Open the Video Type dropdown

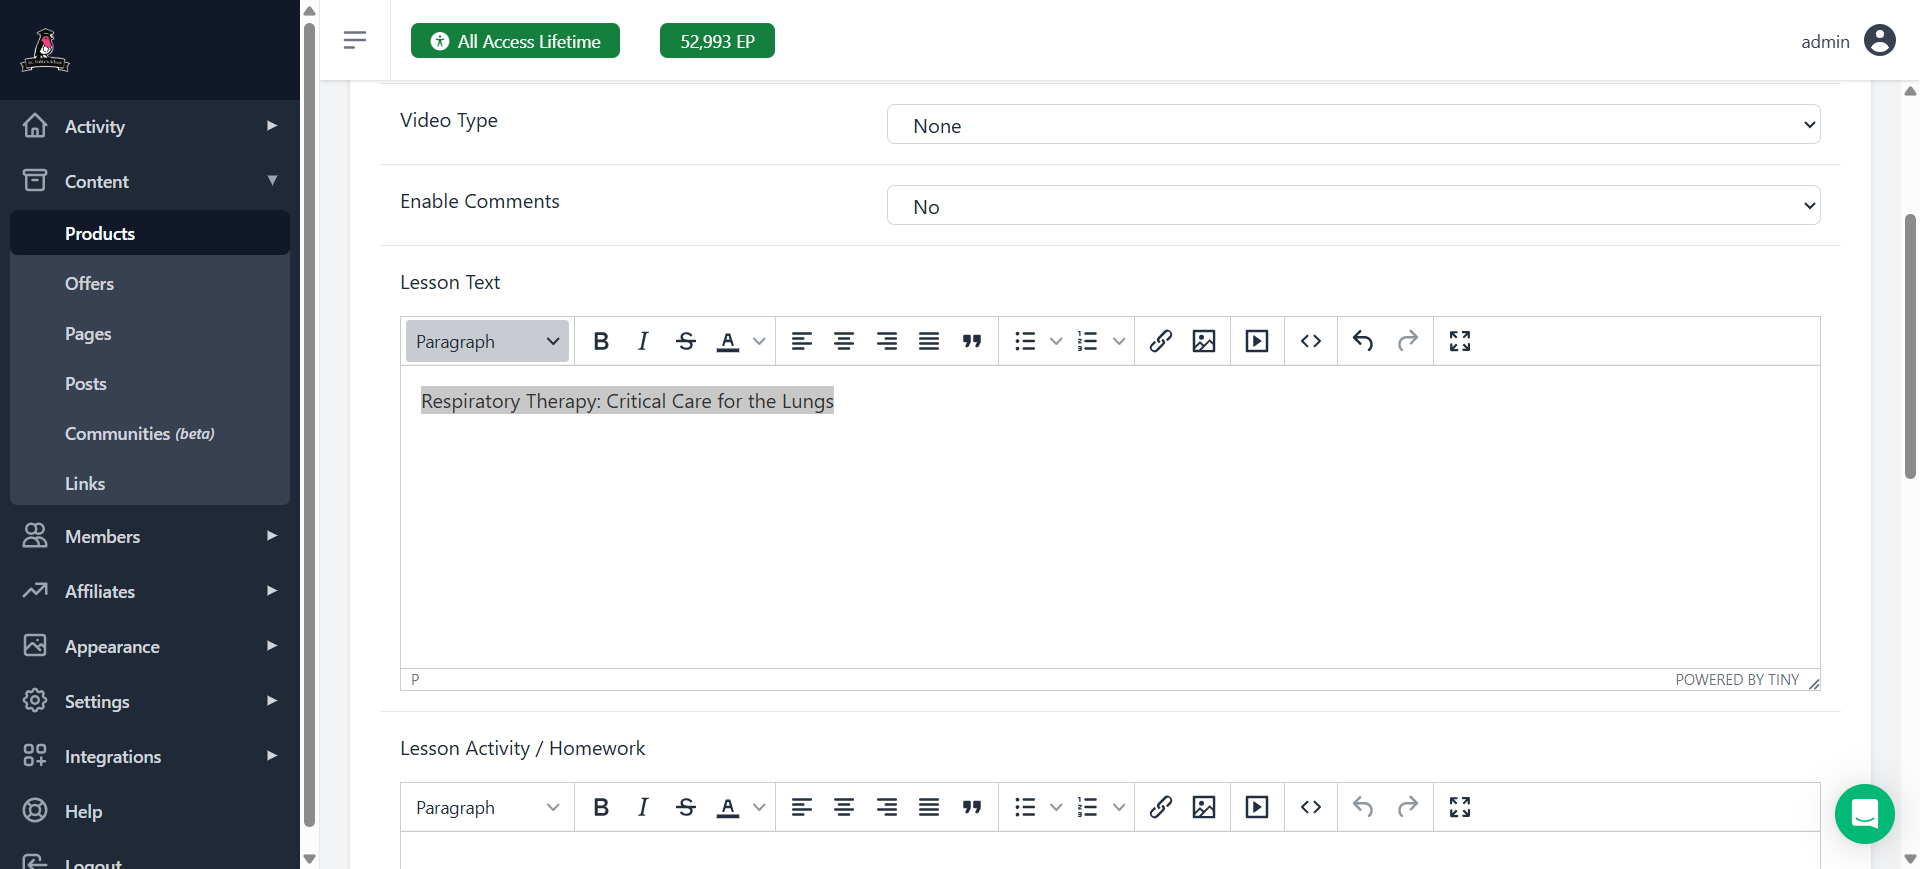tap(1353, 125)
